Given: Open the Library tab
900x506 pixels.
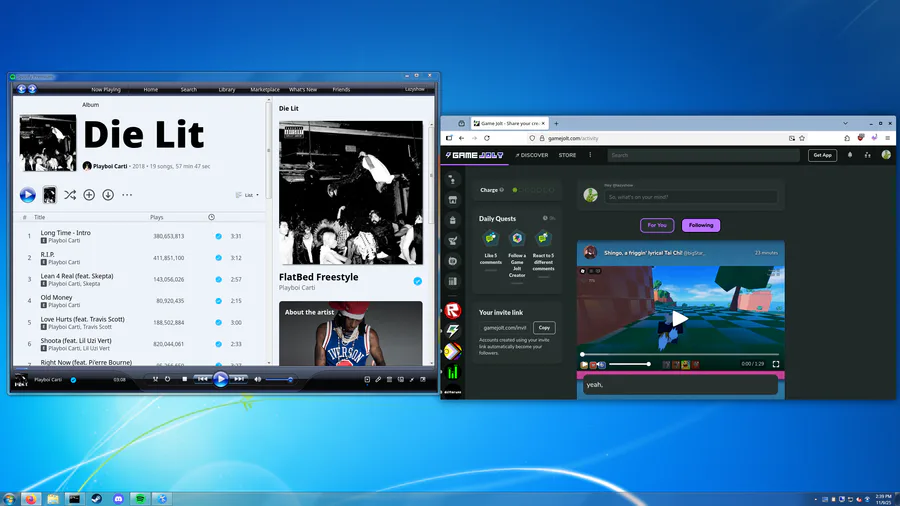Looking at the screenshot, I should point(227,89).
